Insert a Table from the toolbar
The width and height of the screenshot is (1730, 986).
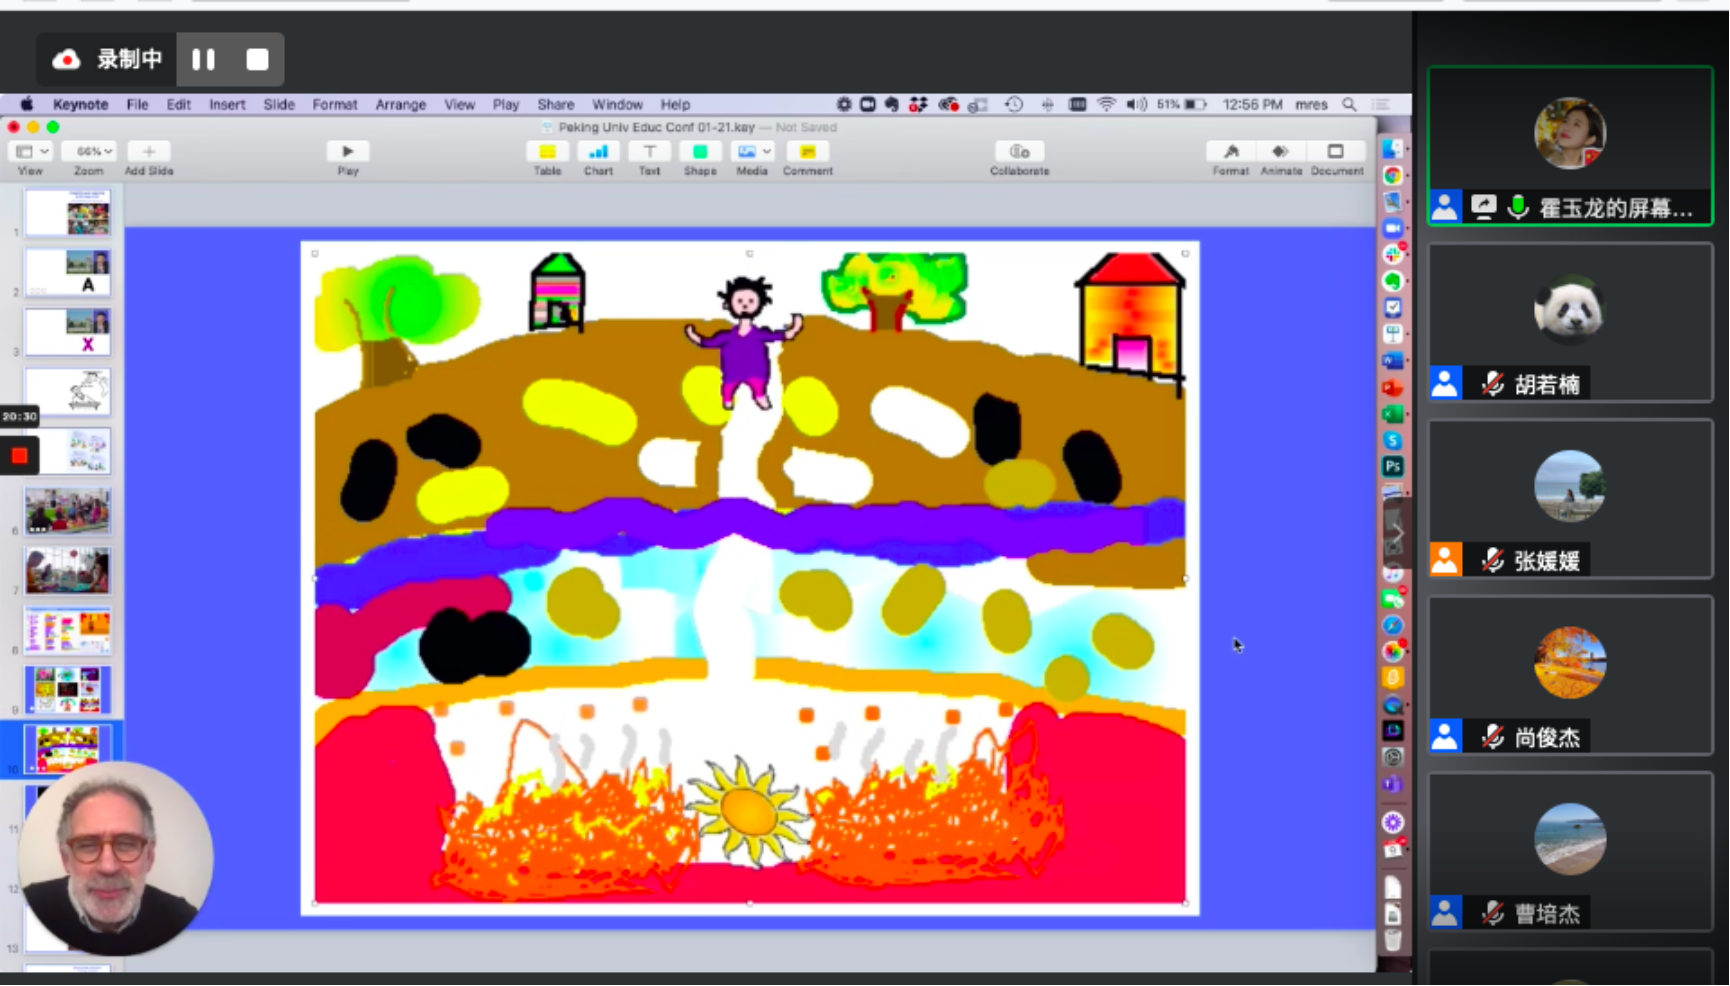(x=547, y=152)
